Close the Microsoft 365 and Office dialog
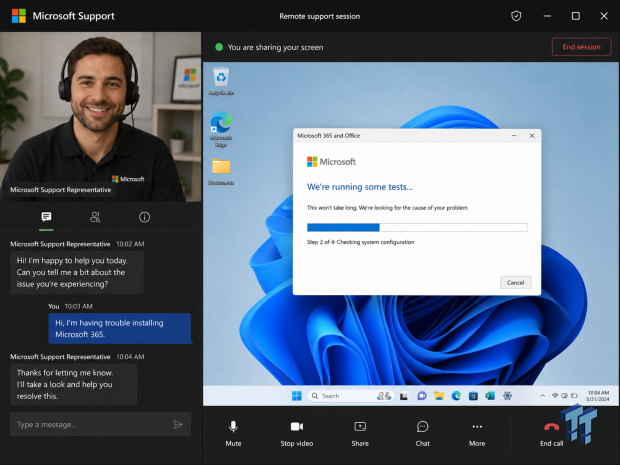The image size is (620, 465). [x=532, y=136]
